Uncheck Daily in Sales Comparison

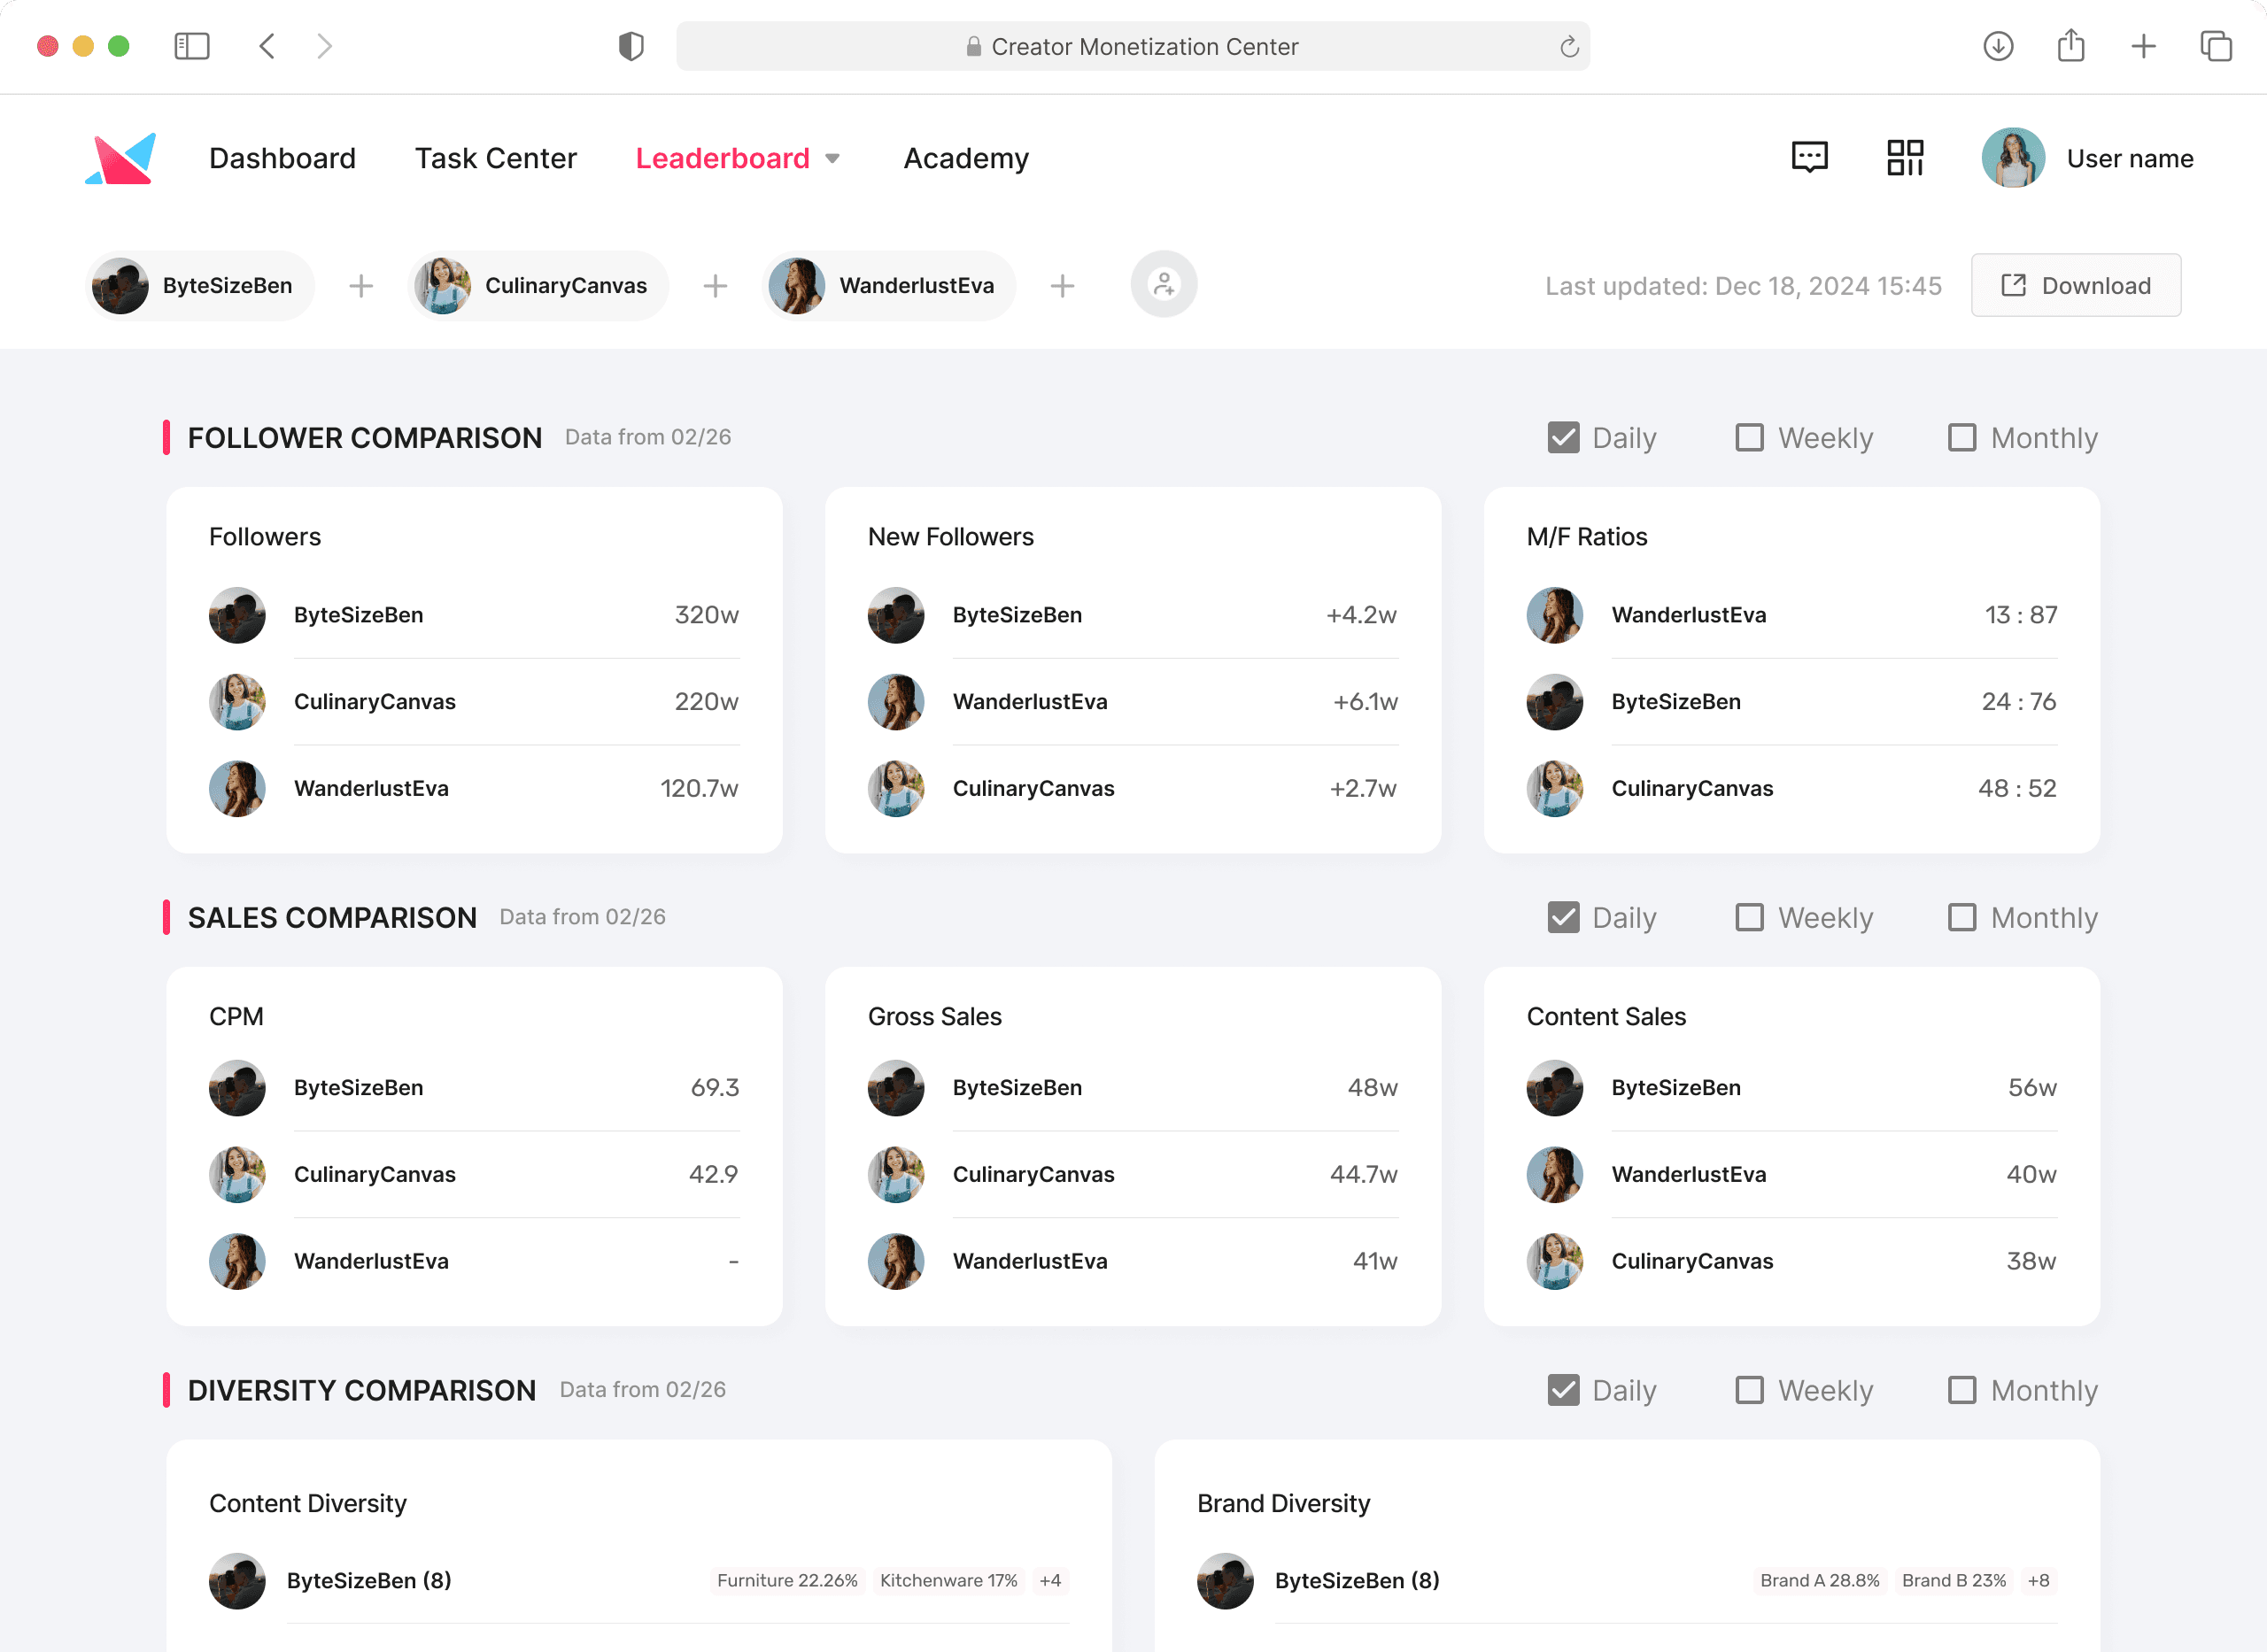1563,917
